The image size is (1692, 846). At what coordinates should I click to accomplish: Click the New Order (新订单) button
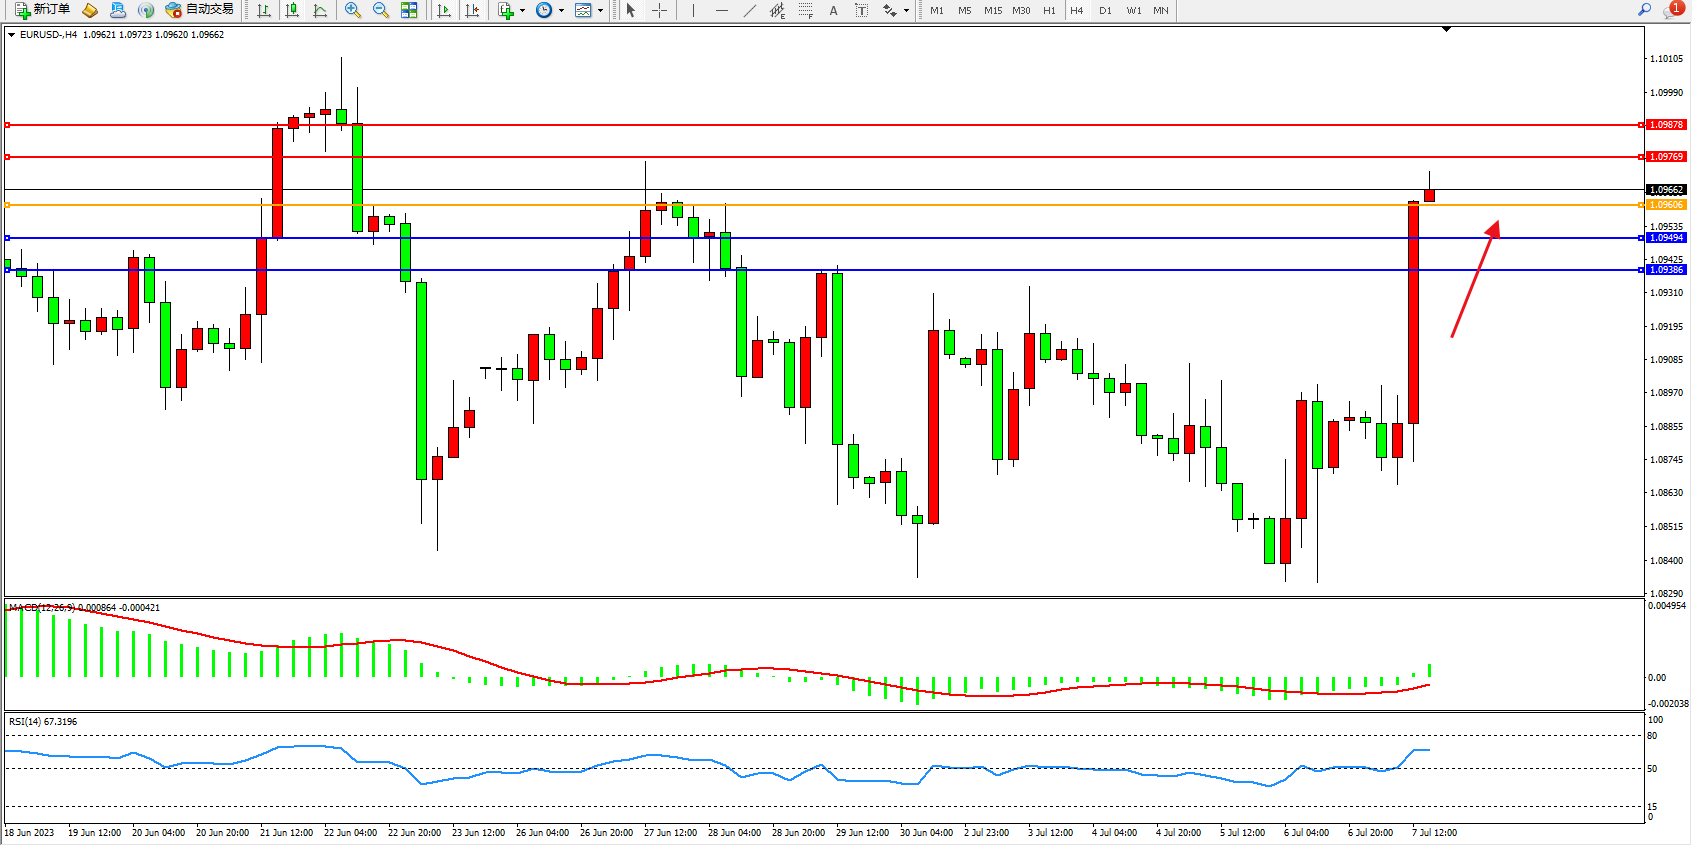tap(42, 10)
